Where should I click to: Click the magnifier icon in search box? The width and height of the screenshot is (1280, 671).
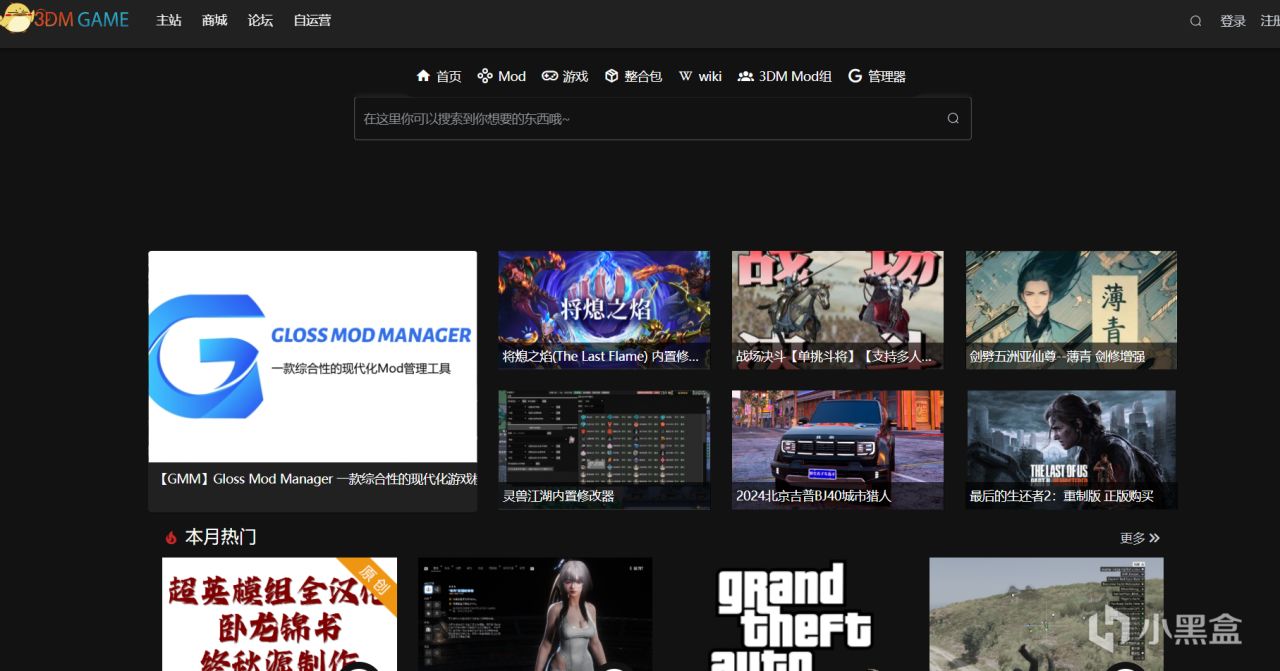coord(953,118)
